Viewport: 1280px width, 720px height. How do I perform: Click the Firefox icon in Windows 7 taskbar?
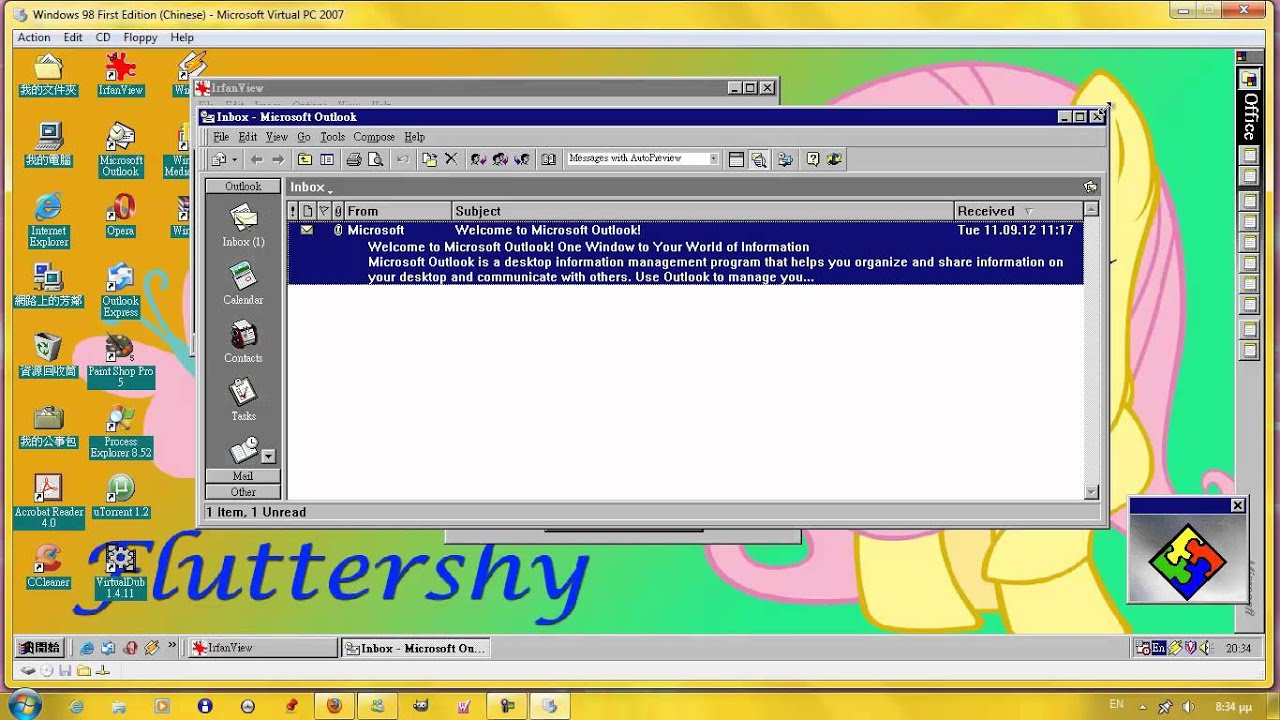[x=334, y=706]
